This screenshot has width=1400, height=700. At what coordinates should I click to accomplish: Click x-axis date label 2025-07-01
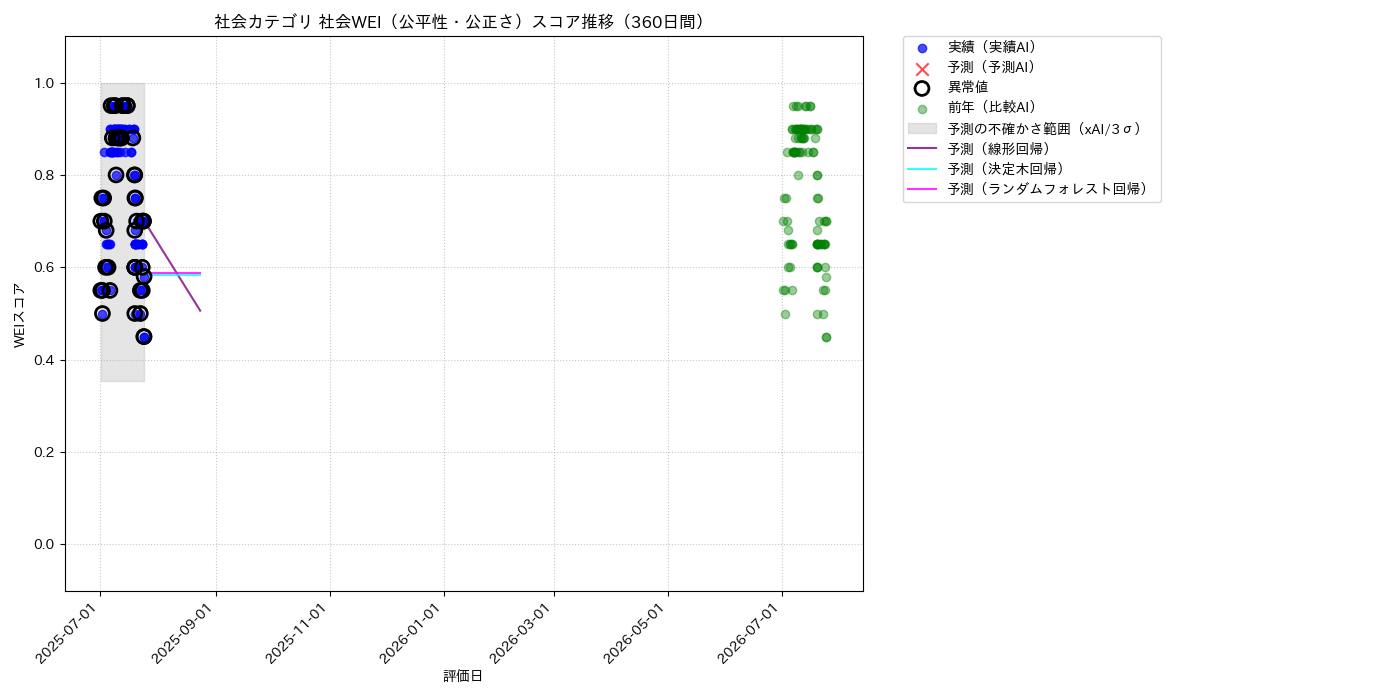pos(70,633)
